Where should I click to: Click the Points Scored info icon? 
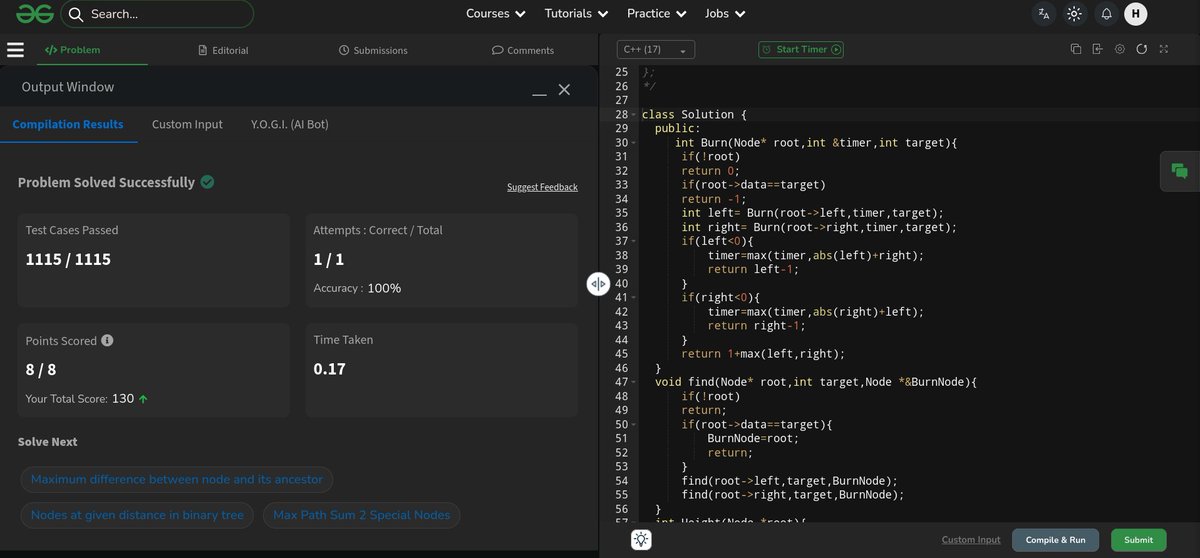point(107,340)
